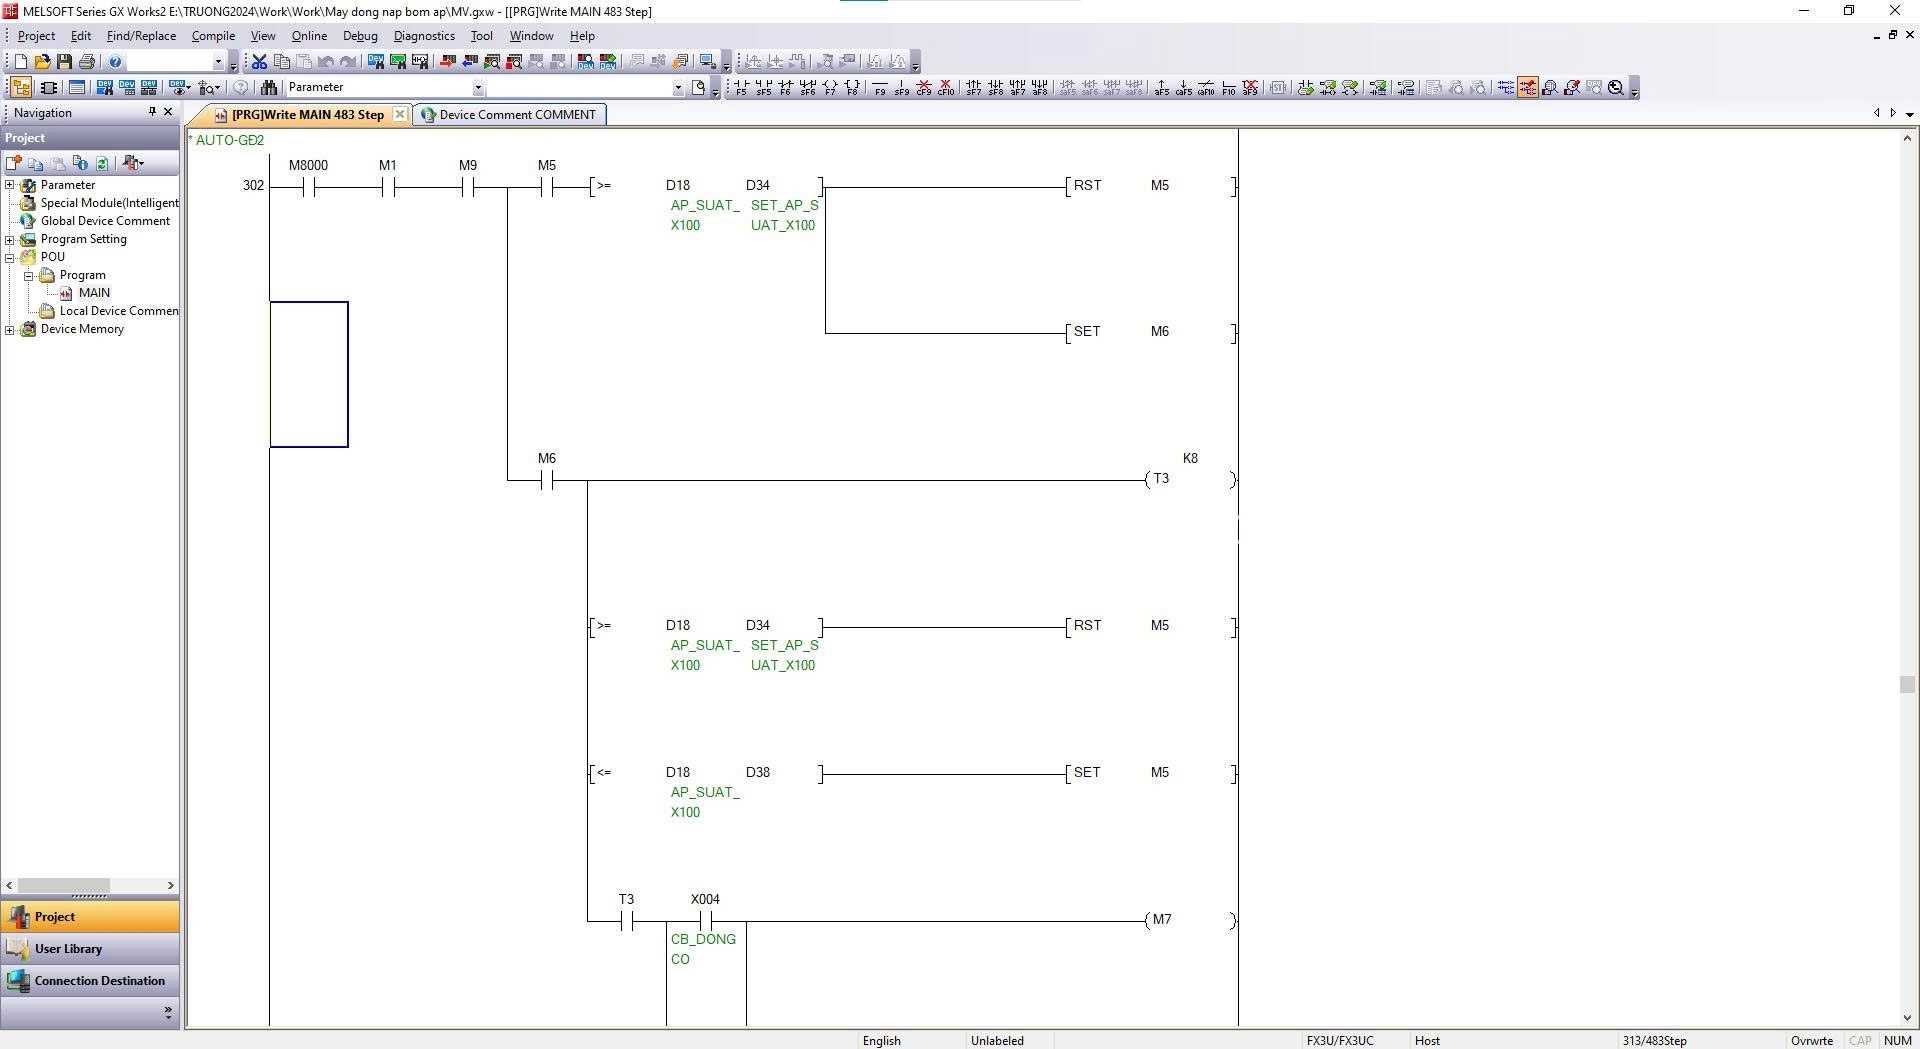Collapse the POU tree node

[x=10, y=257]
